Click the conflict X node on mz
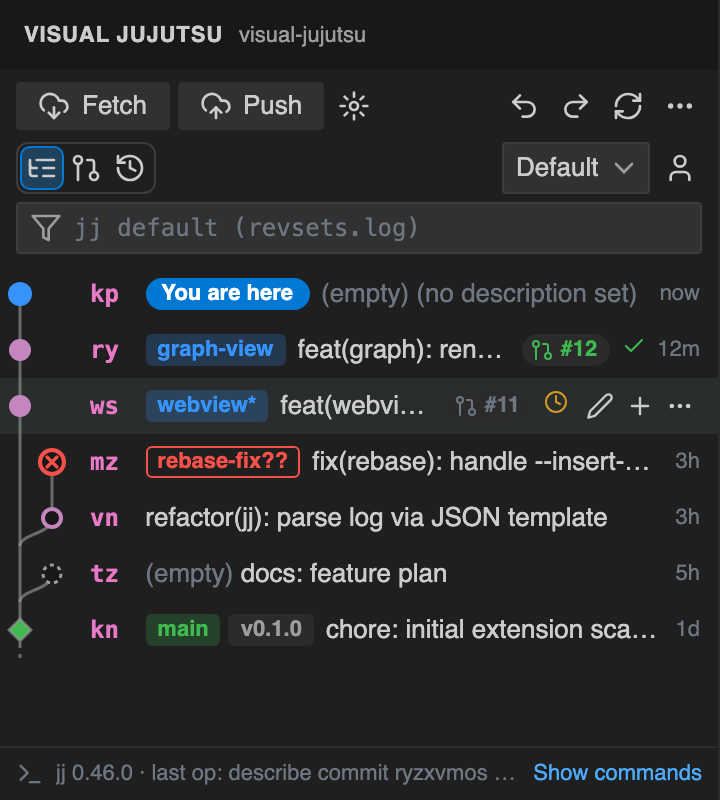The width and height of the screenshot is (720, 800). click(x=52, y=462)
